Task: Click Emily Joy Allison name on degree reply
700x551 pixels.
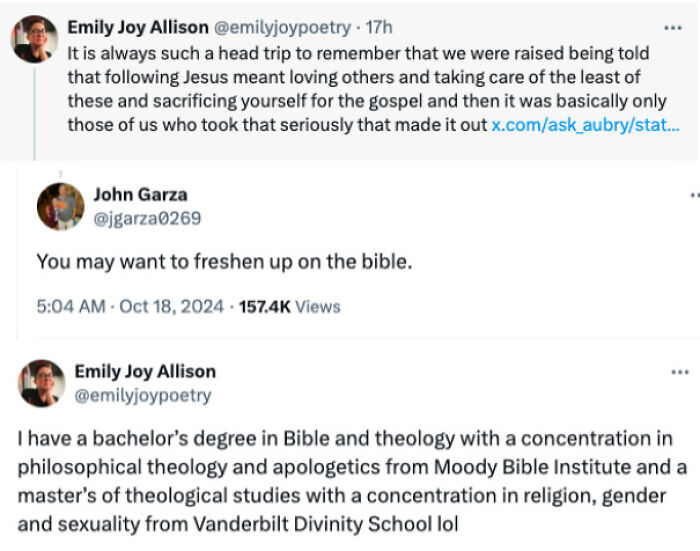Action: [145, 372]
